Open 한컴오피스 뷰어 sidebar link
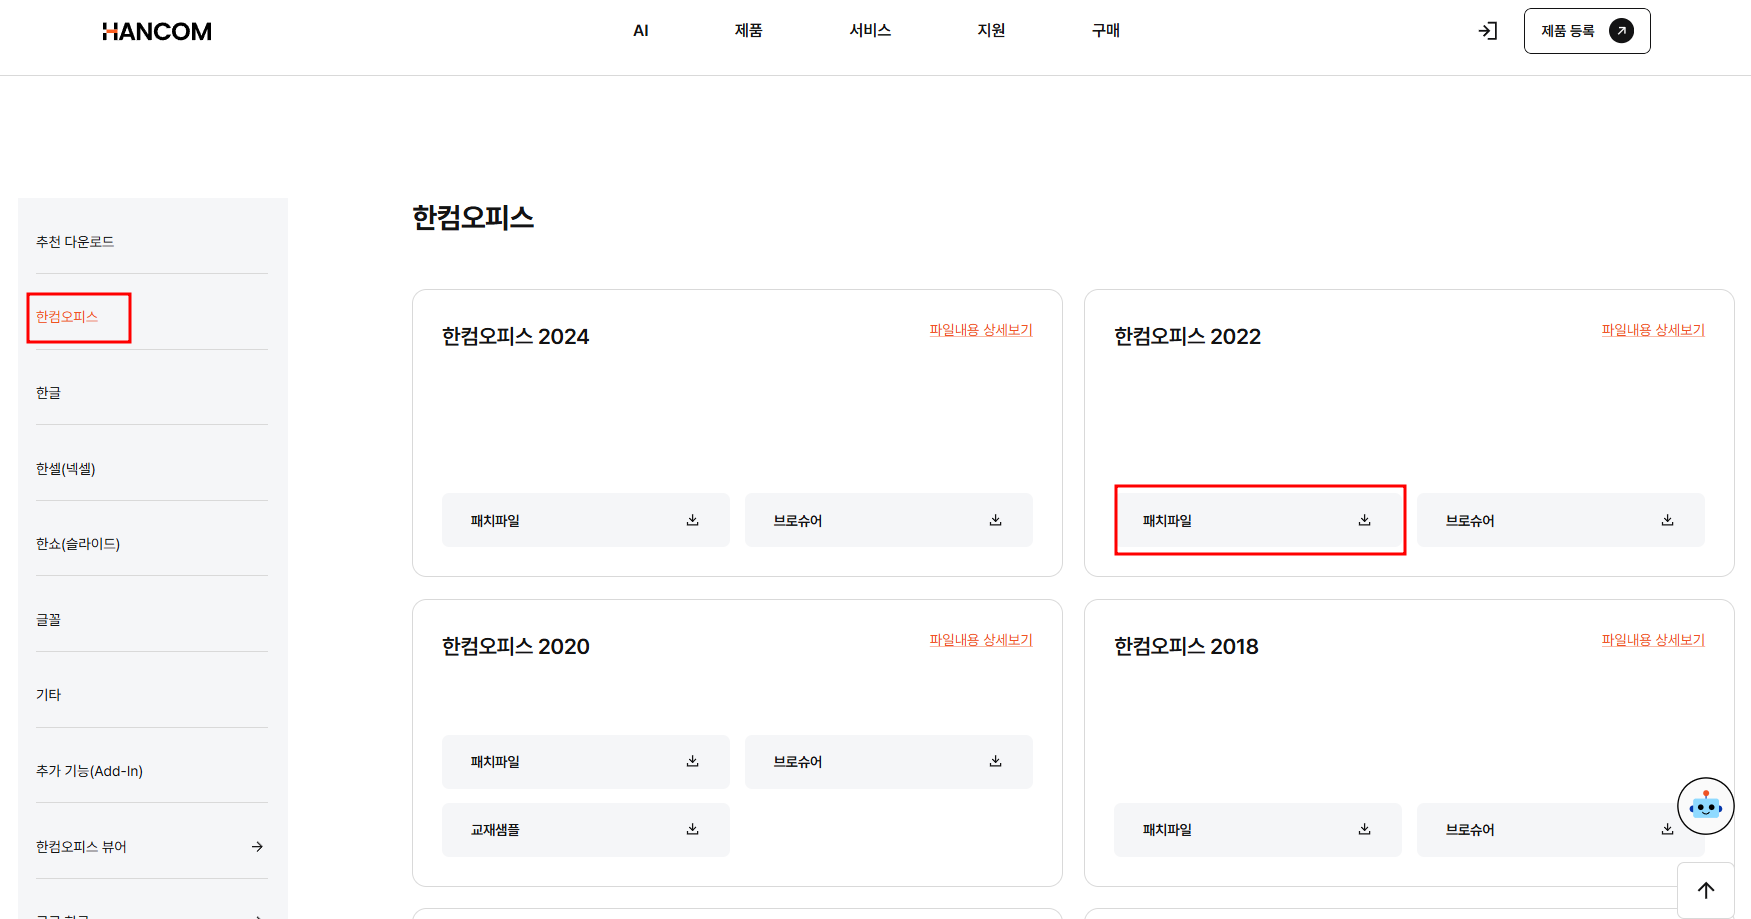Image resolution: width=1751 pixels, height=919 pixels. [x=82, y=847]
